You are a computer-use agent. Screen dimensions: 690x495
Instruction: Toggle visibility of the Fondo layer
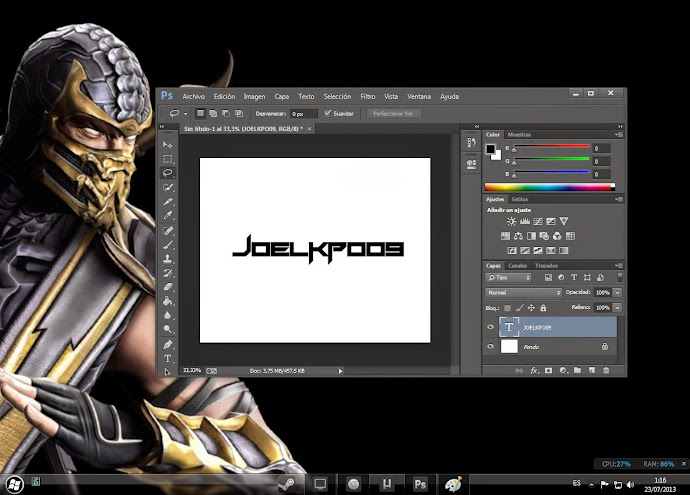coord(490,346)
